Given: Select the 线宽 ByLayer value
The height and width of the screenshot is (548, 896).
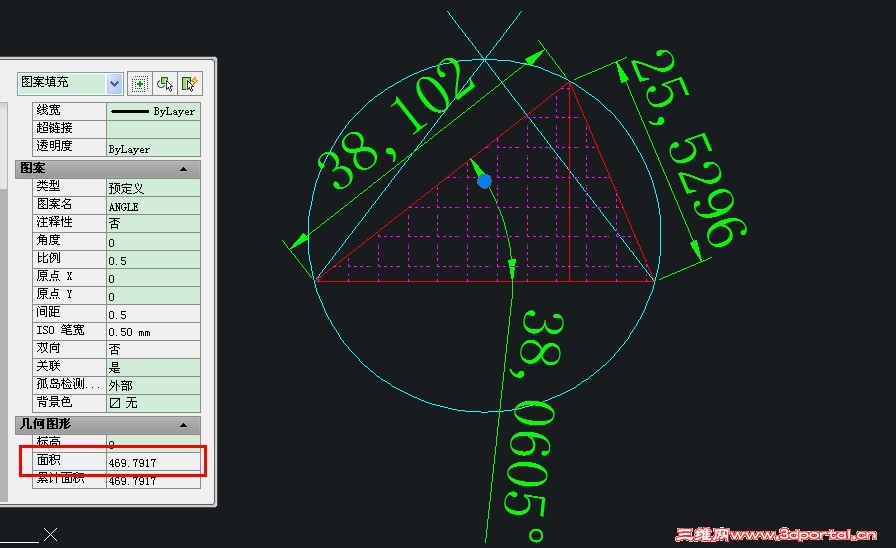Looking at the screenshot, I should pos(153,111).
